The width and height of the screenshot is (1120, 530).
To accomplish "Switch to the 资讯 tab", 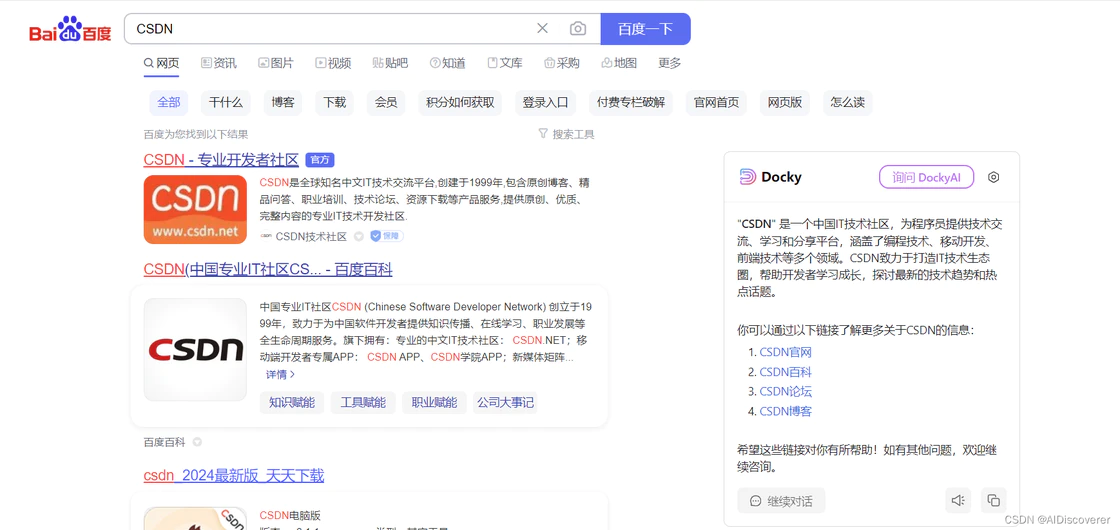I will 219,63.
